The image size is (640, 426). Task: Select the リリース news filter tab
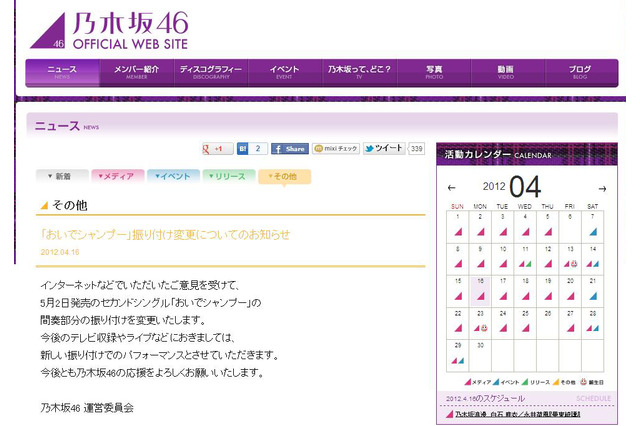tap(229, 176)
